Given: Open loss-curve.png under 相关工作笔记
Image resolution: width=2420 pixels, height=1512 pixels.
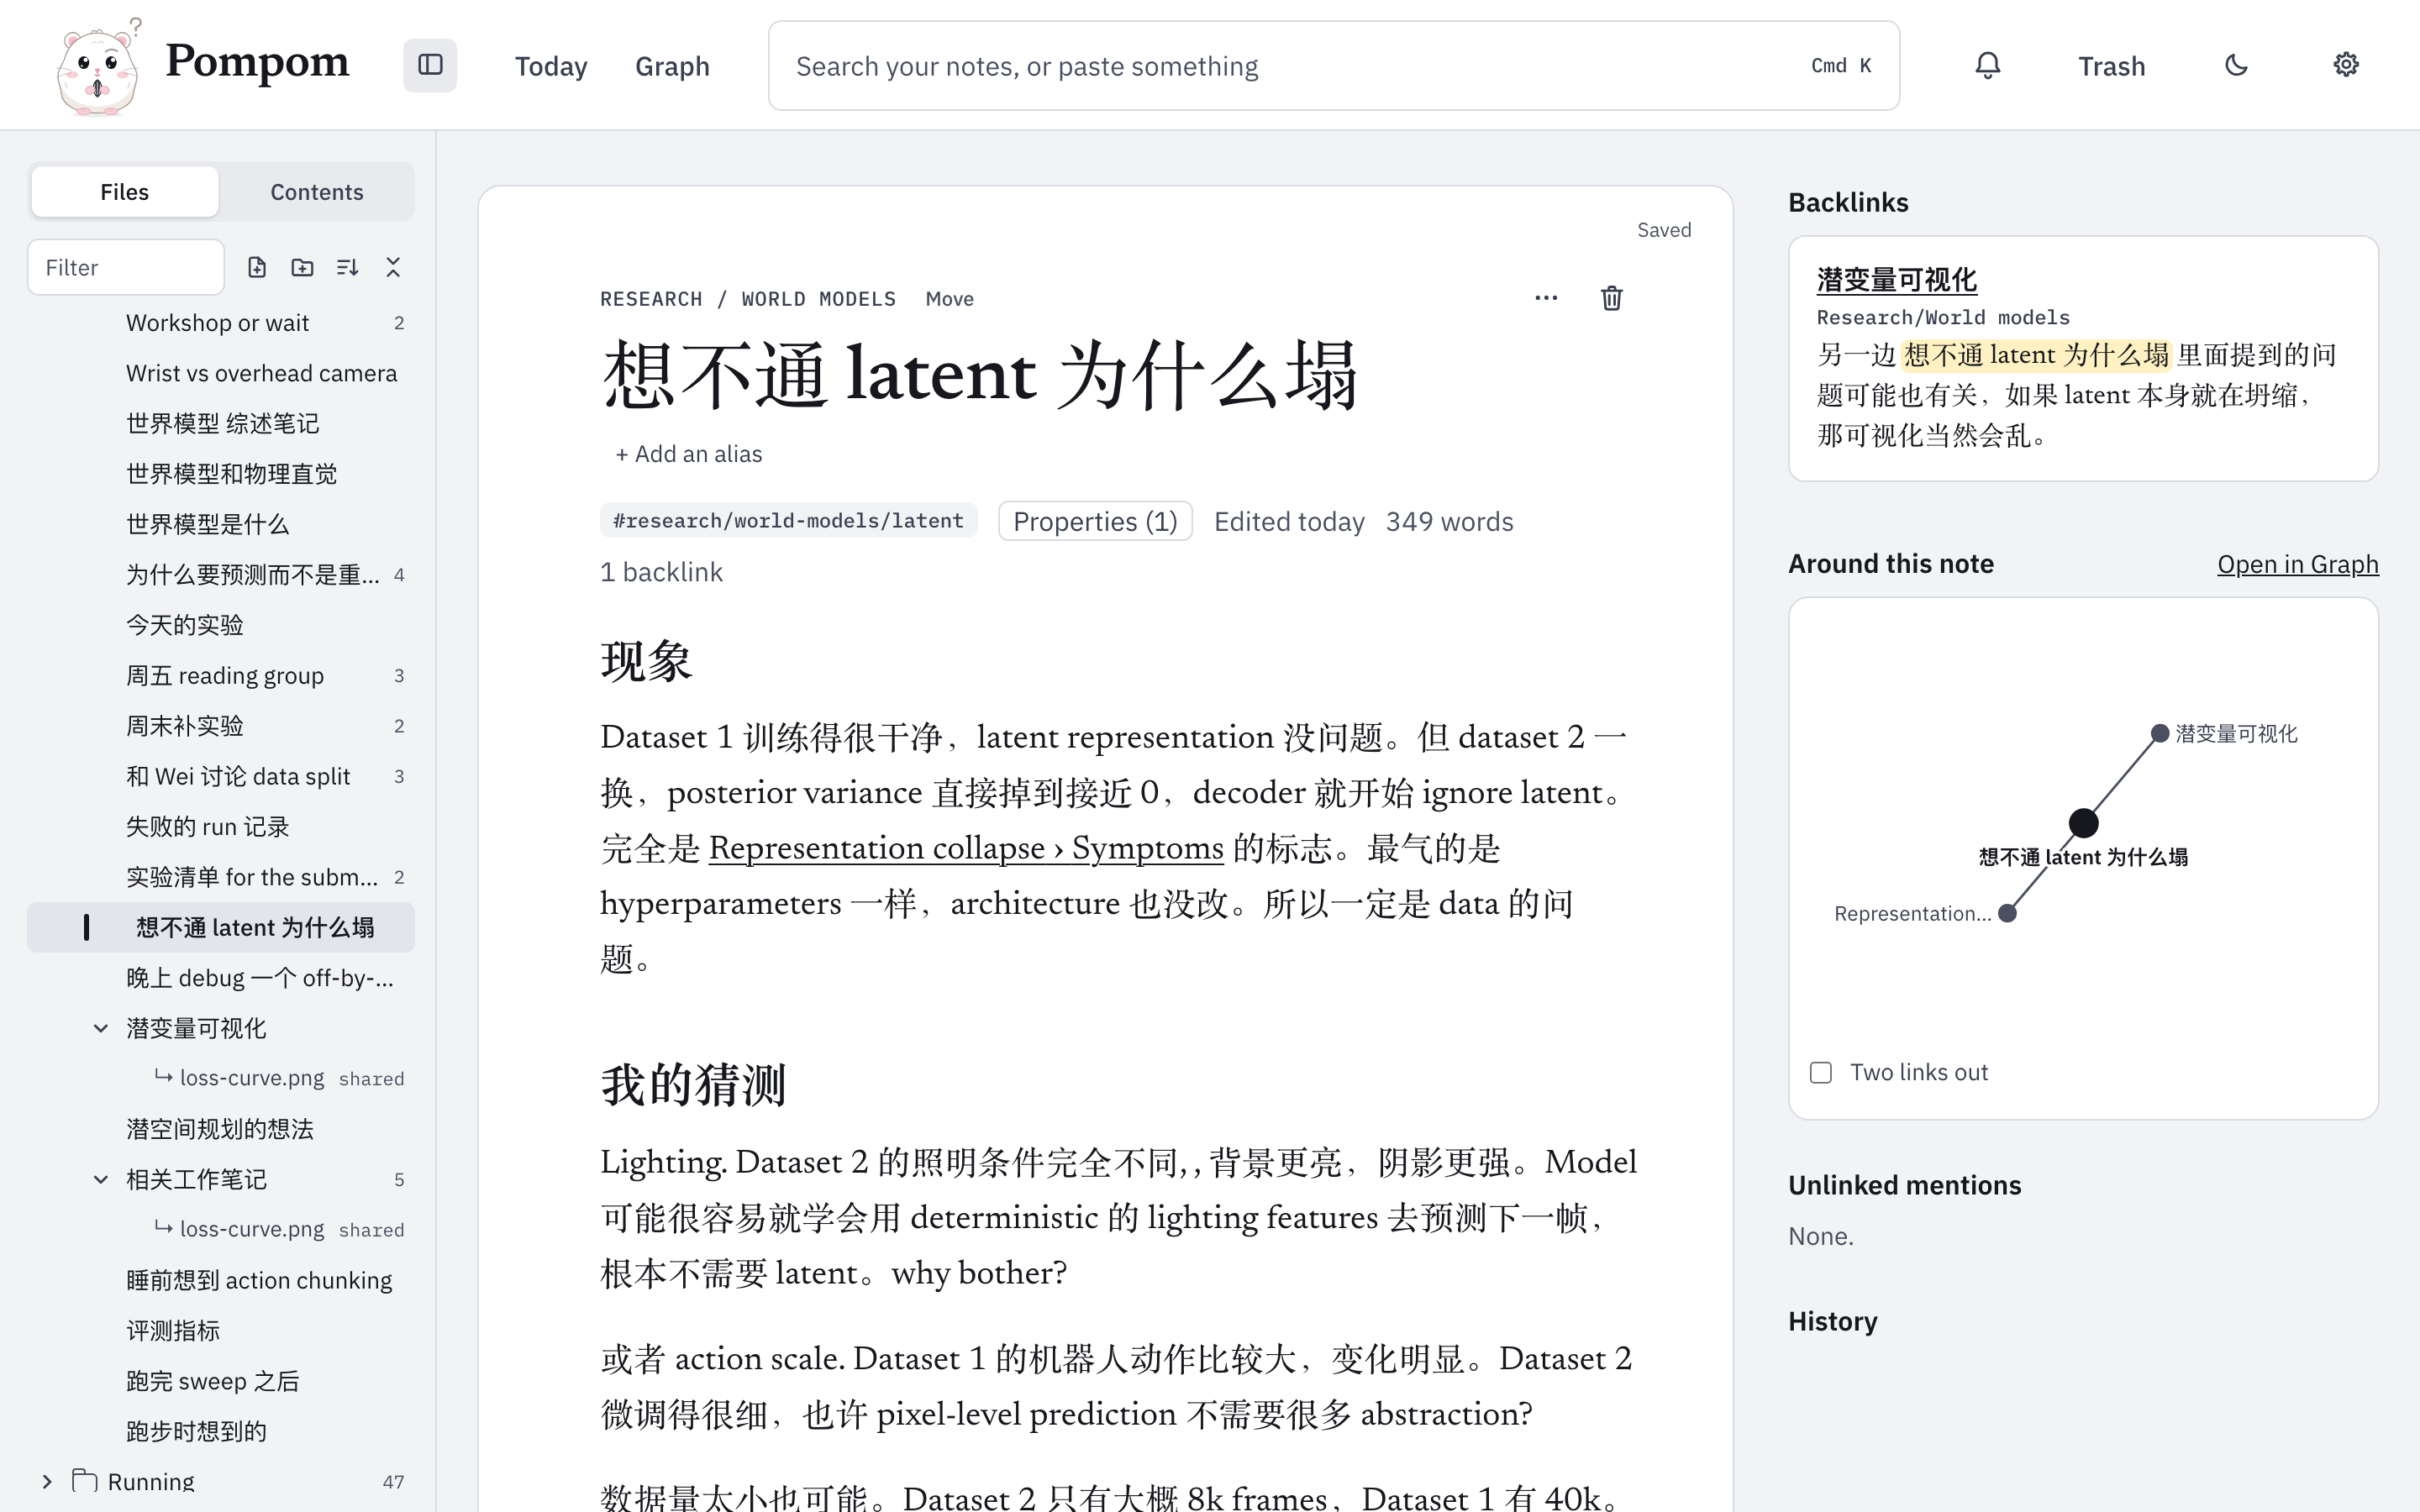Looking at the screenshot, I should tap(252, 1229).
